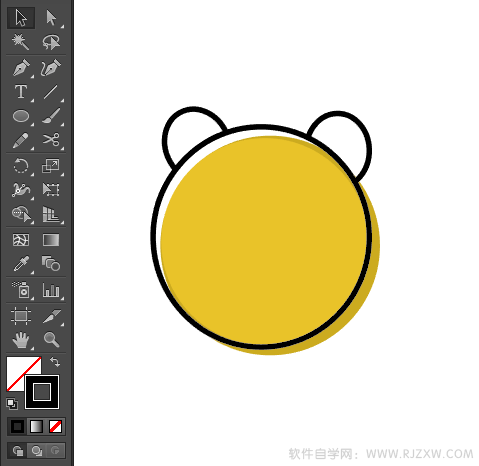Select the Blend tool
This screenshot has height=466, width=479.
click(51, 264)
